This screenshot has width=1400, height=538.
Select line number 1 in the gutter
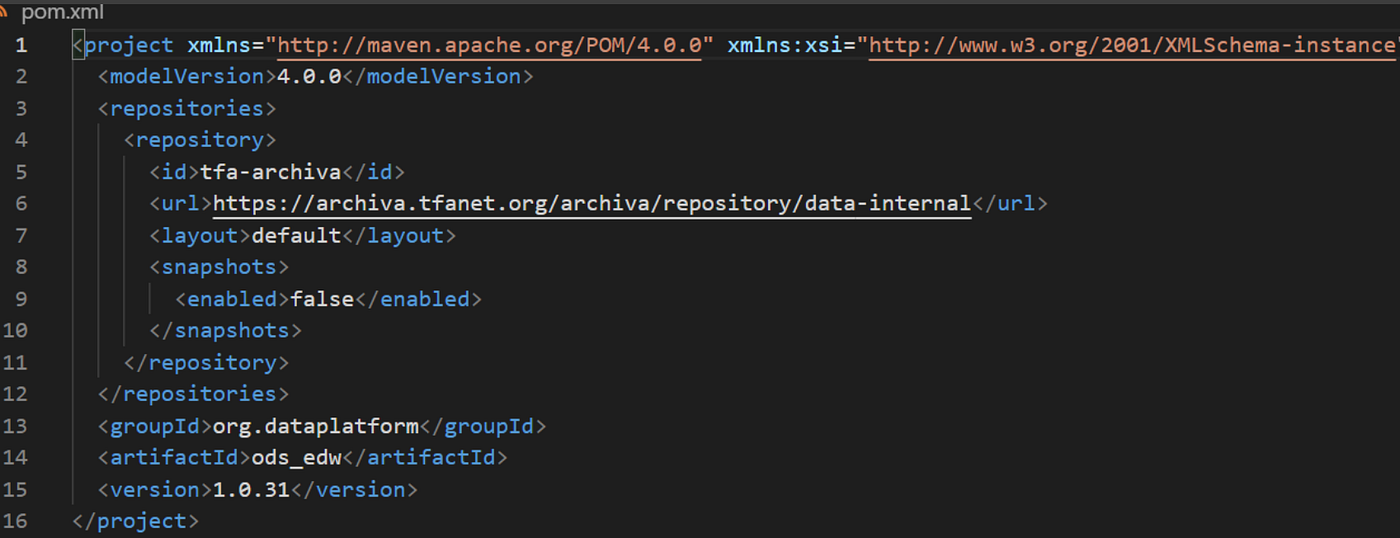(22, 45)
